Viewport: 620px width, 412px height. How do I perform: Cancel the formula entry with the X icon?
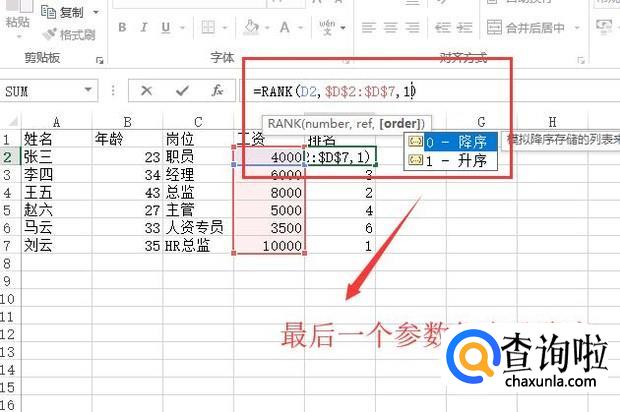[146, 91]
